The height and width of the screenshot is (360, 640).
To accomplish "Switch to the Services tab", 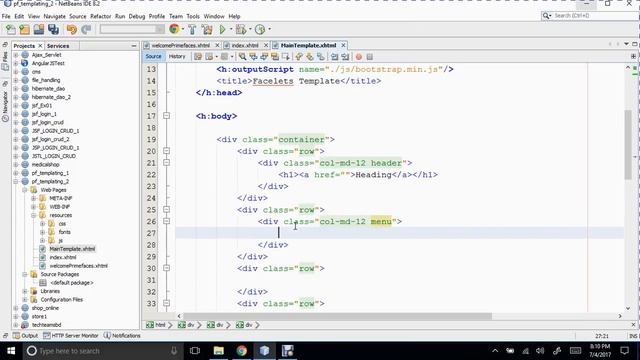I will tap(58, 46).
